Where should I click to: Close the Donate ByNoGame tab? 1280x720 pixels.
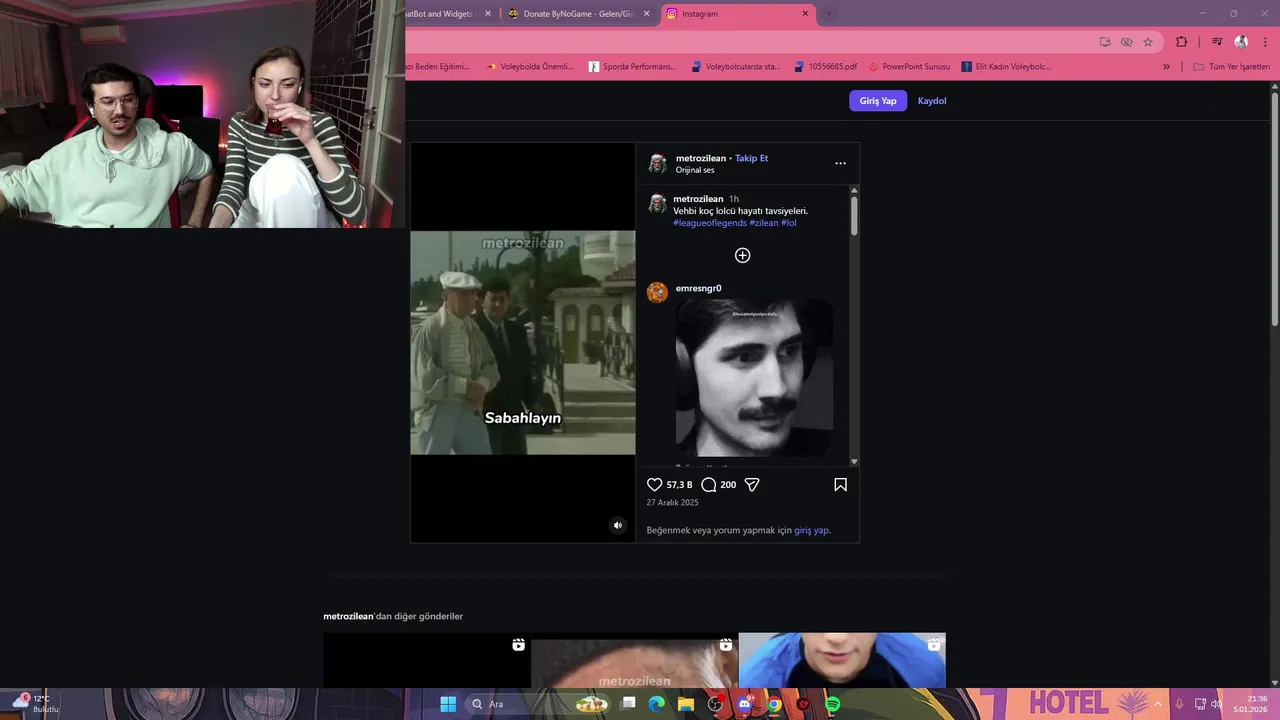[x=646, y=14]
